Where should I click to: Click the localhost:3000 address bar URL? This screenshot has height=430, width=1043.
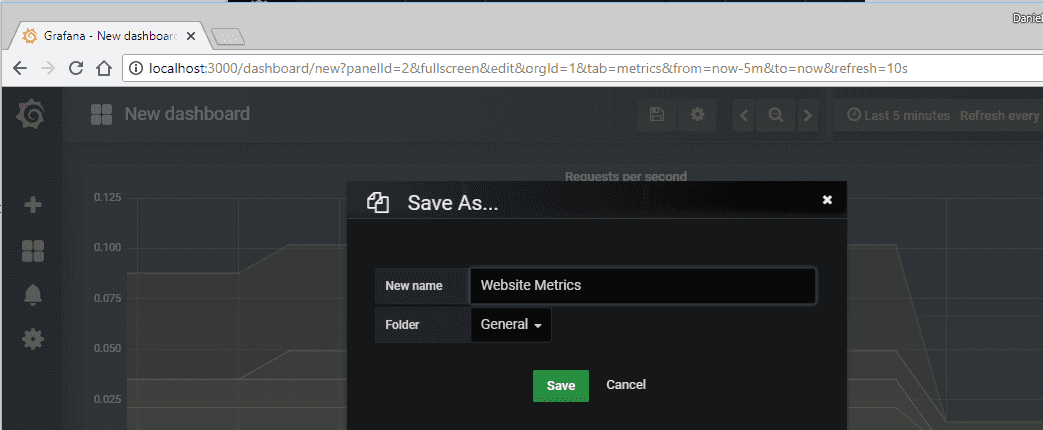[528, 68]
